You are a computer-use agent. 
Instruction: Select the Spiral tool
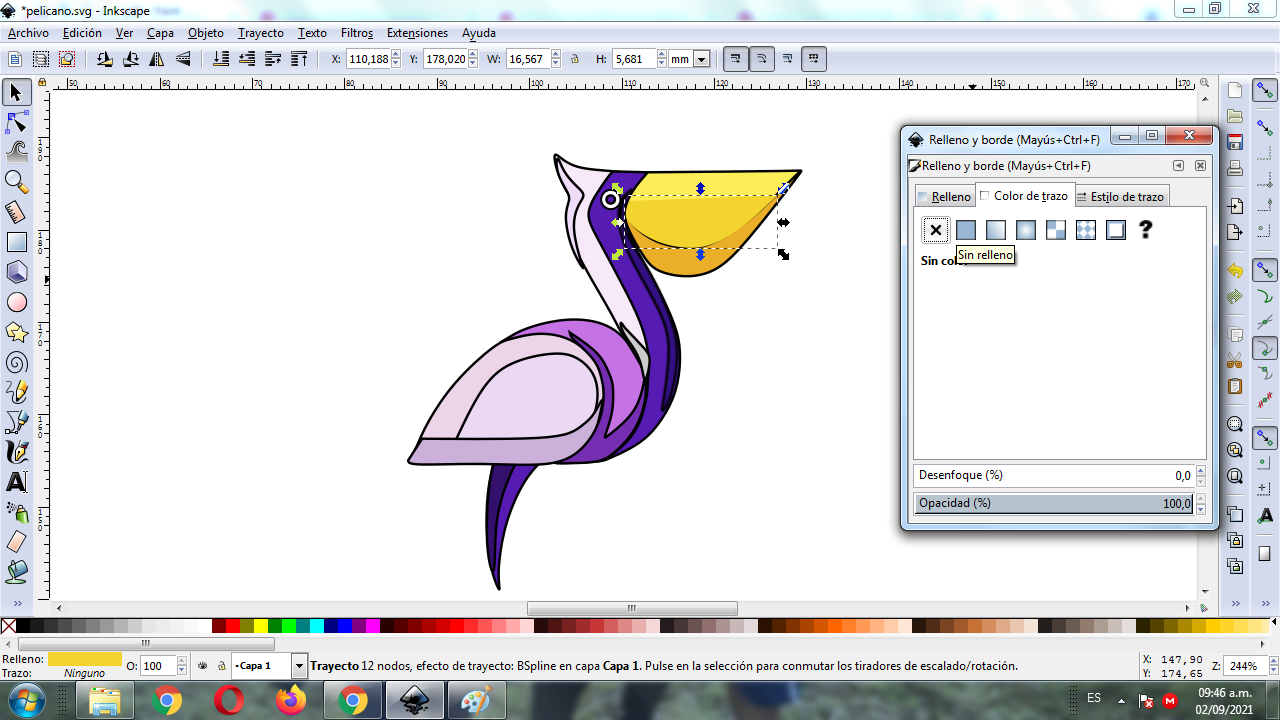point(16,362)
